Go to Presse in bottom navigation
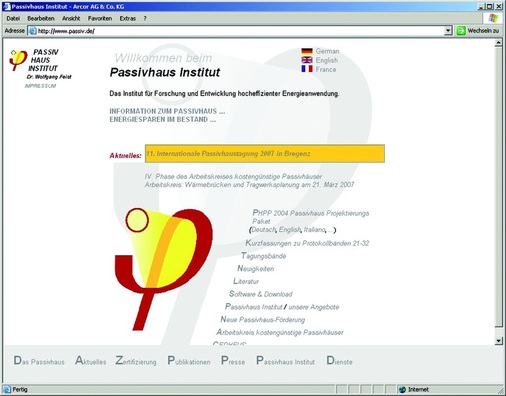 click(233, 361)
